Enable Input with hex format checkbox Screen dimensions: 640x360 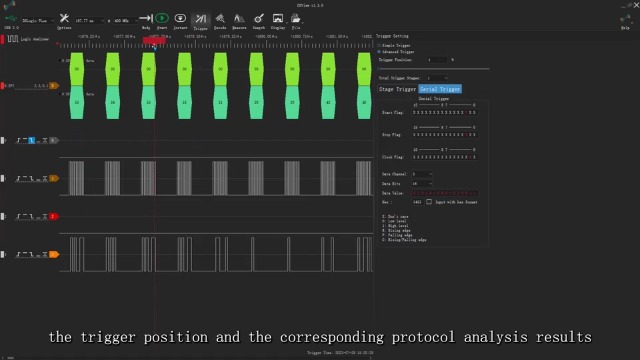(429, 202)
